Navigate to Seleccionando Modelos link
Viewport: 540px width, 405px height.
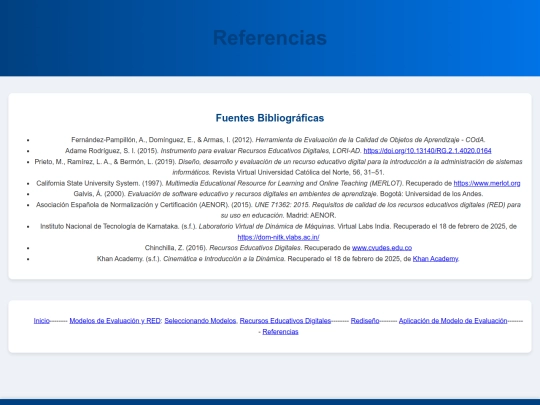200,321
